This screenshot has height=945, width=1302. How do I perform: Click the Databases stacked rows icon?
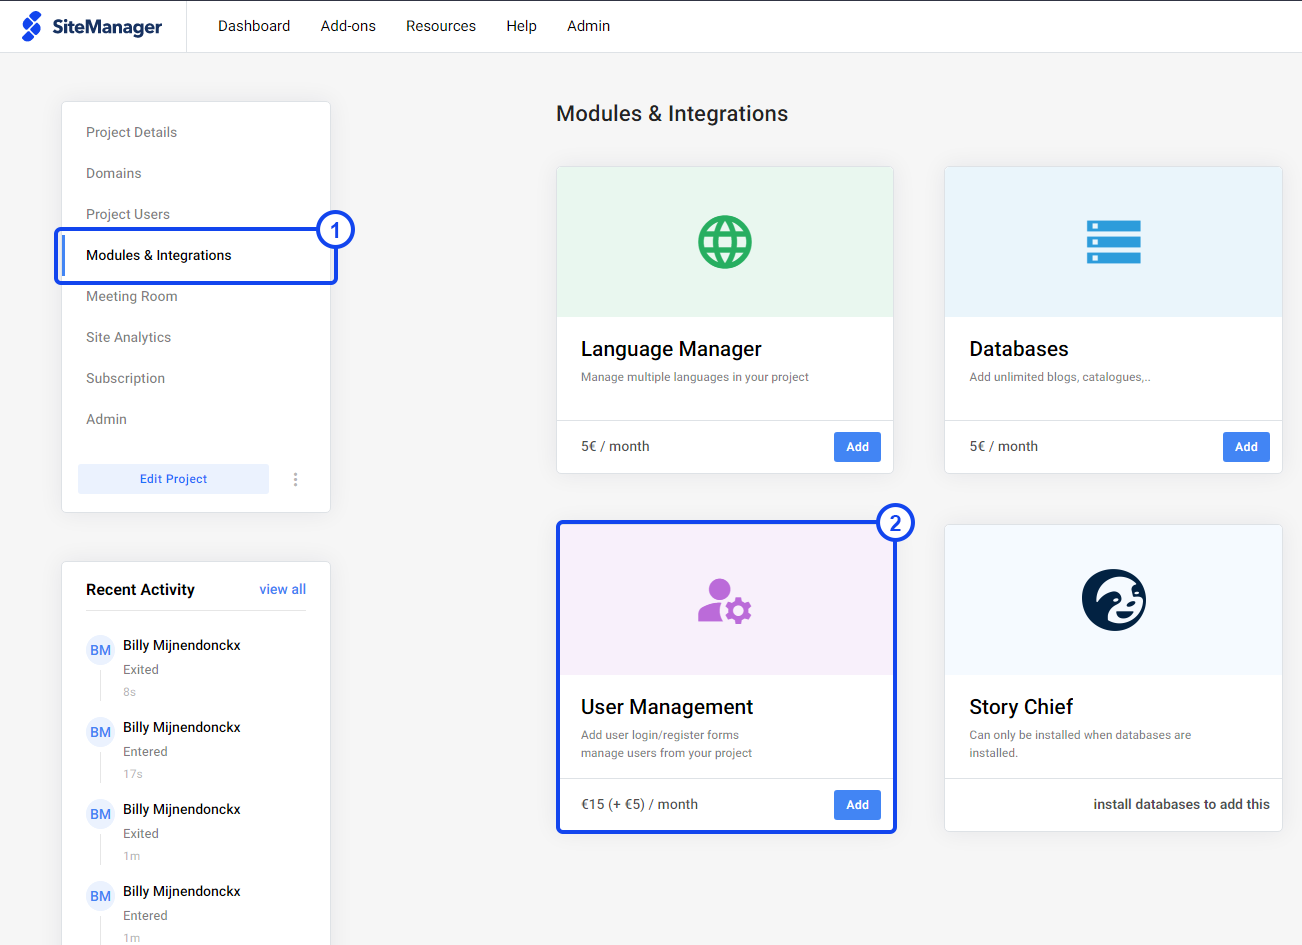click(x=1113, y=242)
